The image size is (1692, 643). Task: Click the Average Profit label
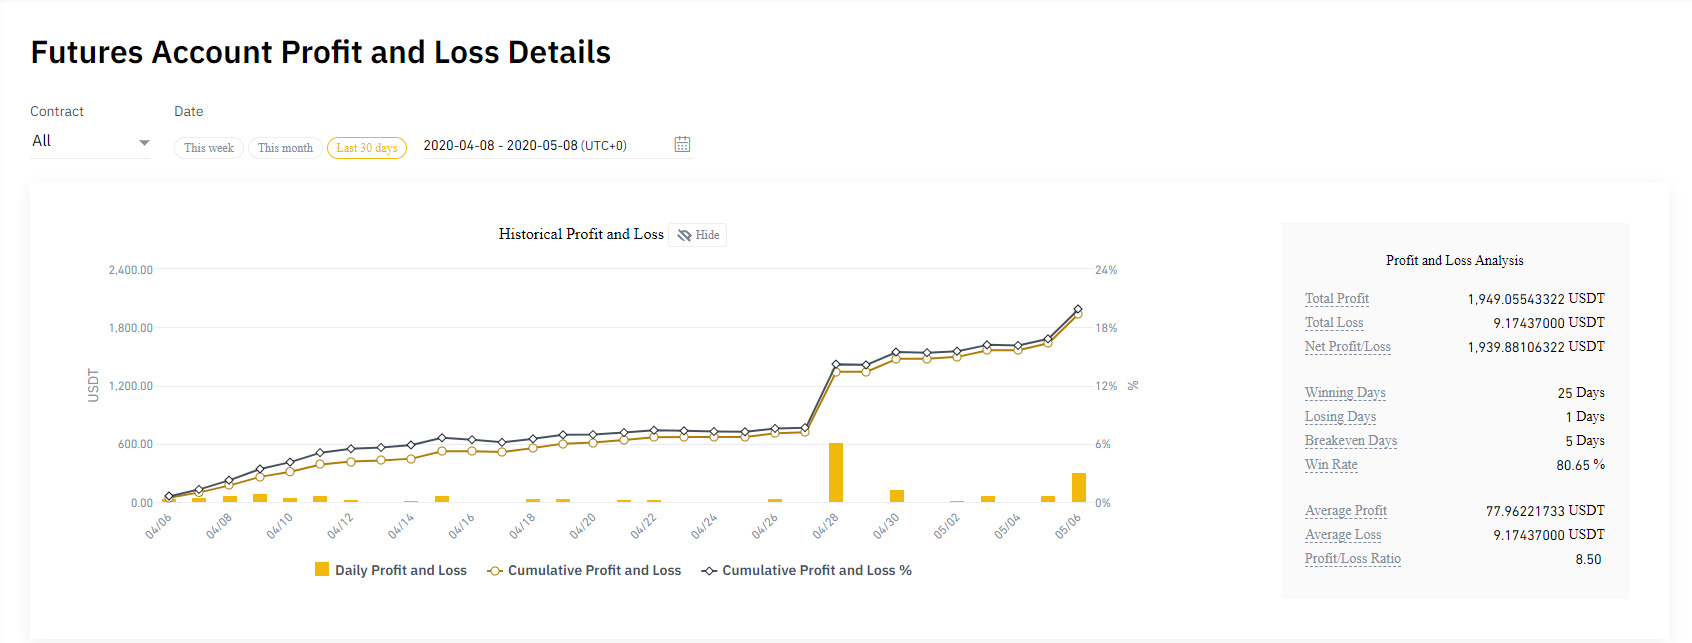[1345, 511]
